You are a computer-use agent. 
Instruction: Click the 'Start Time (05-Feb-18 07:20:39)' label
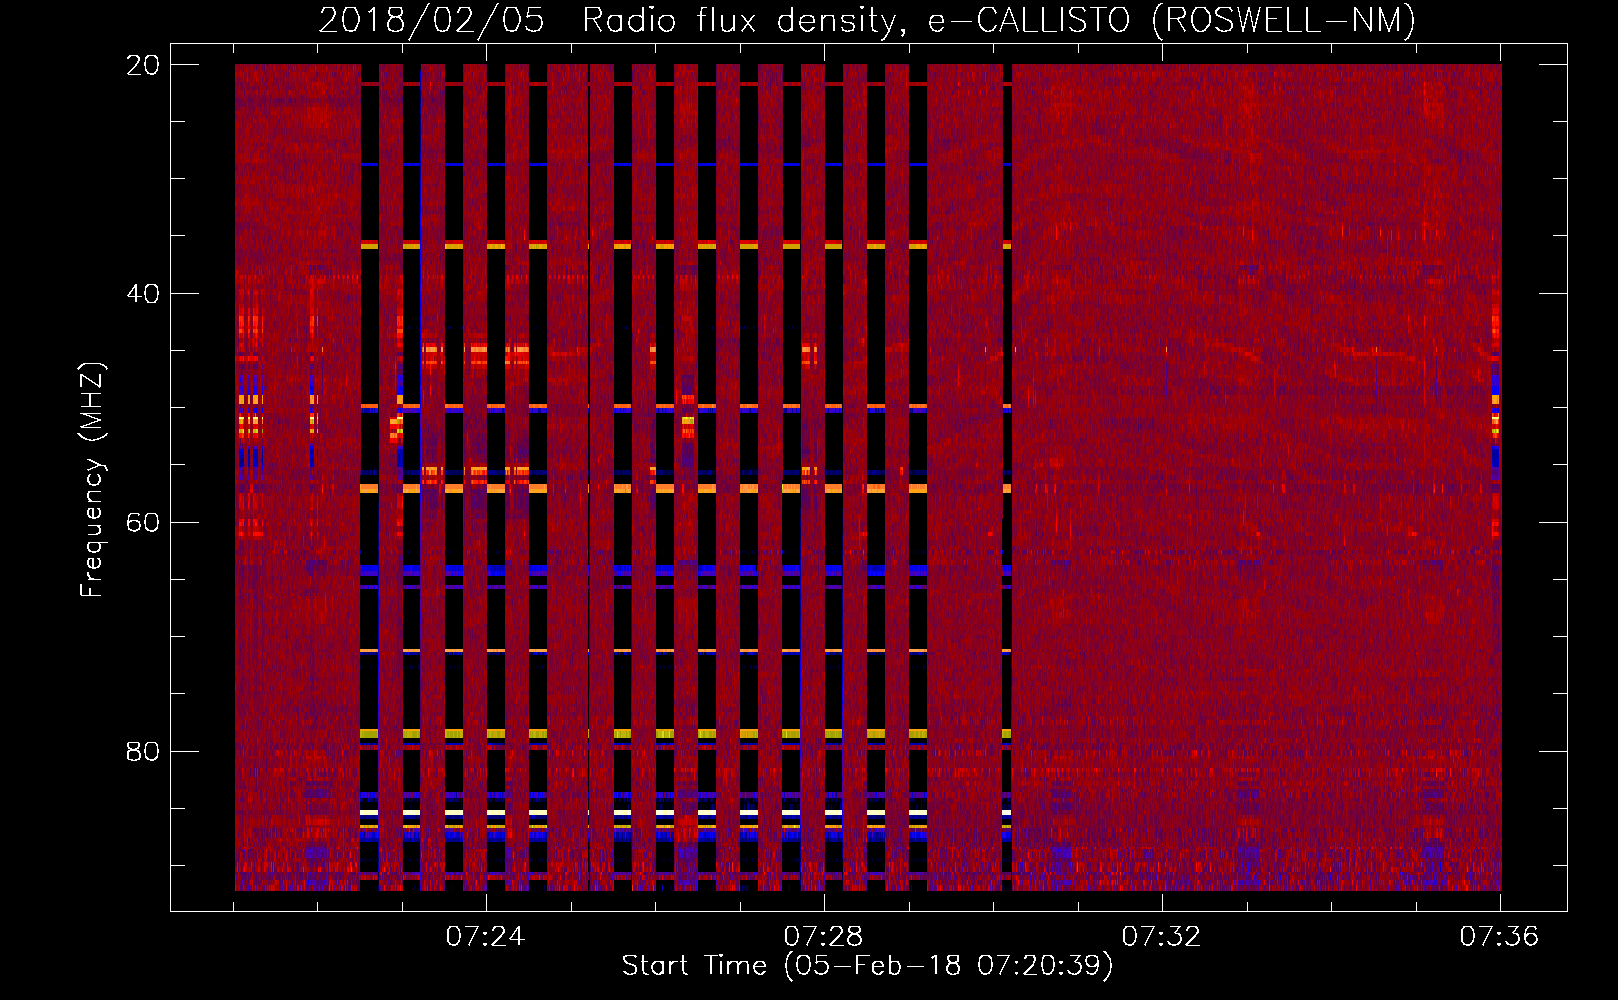click(x=867, y=966)
